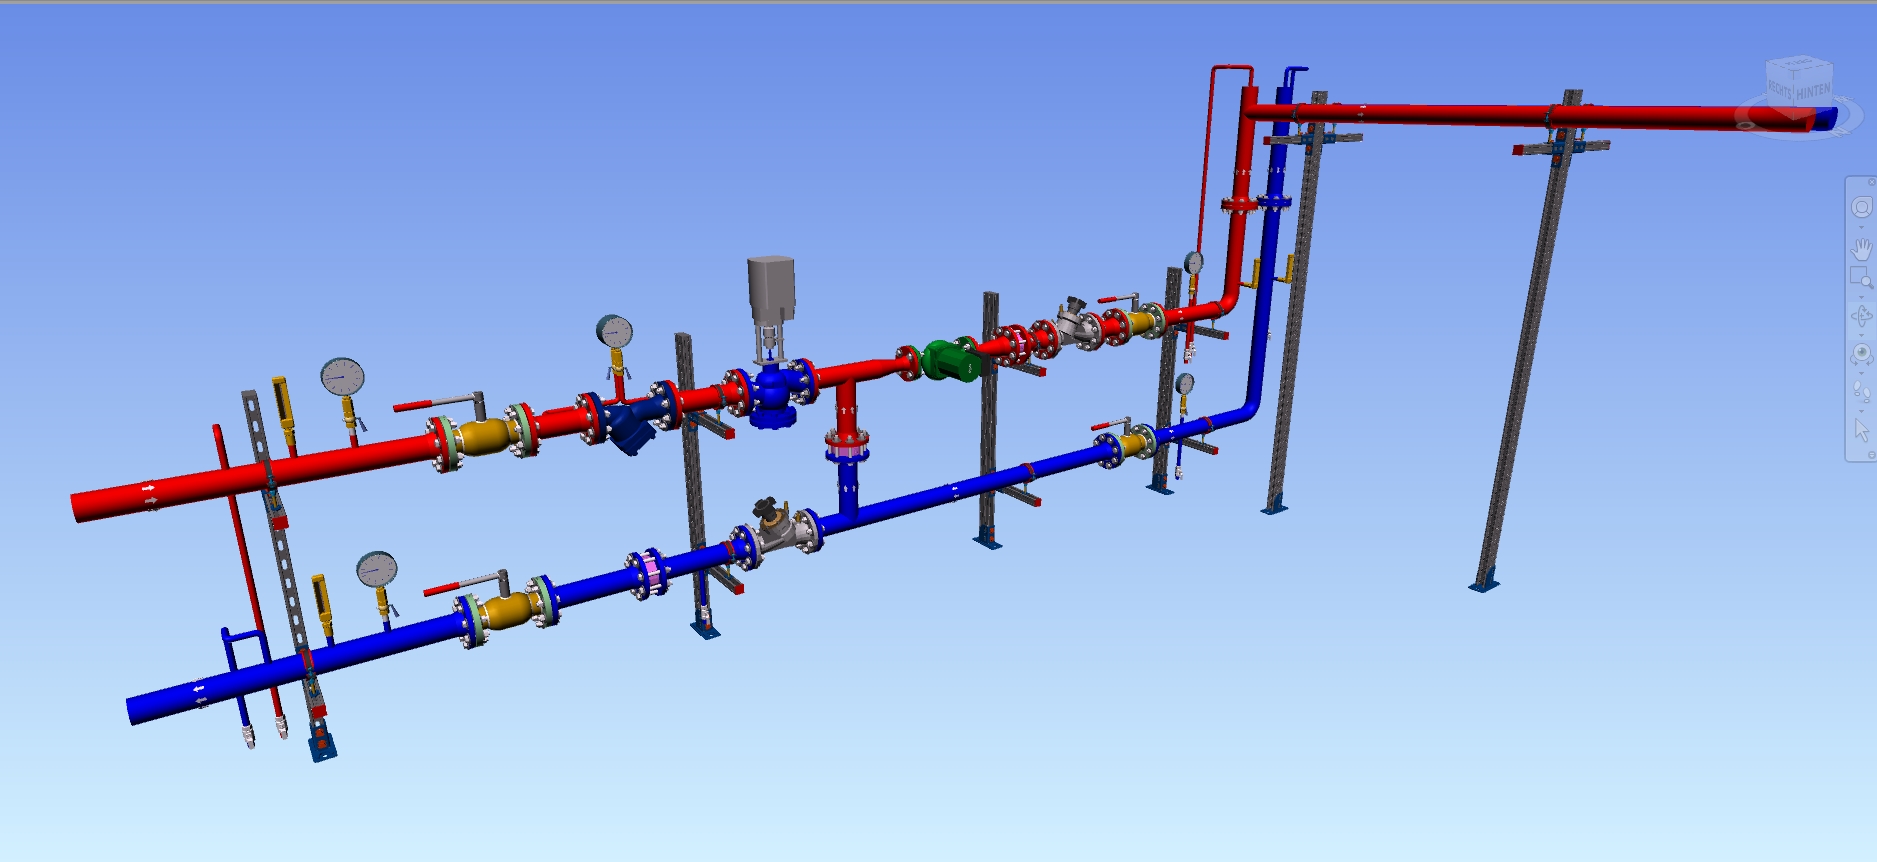Select the pink flange spacer on lower blue pipe
The width and height of the screenshot is (1877, 862).
[x=650, y=573]
